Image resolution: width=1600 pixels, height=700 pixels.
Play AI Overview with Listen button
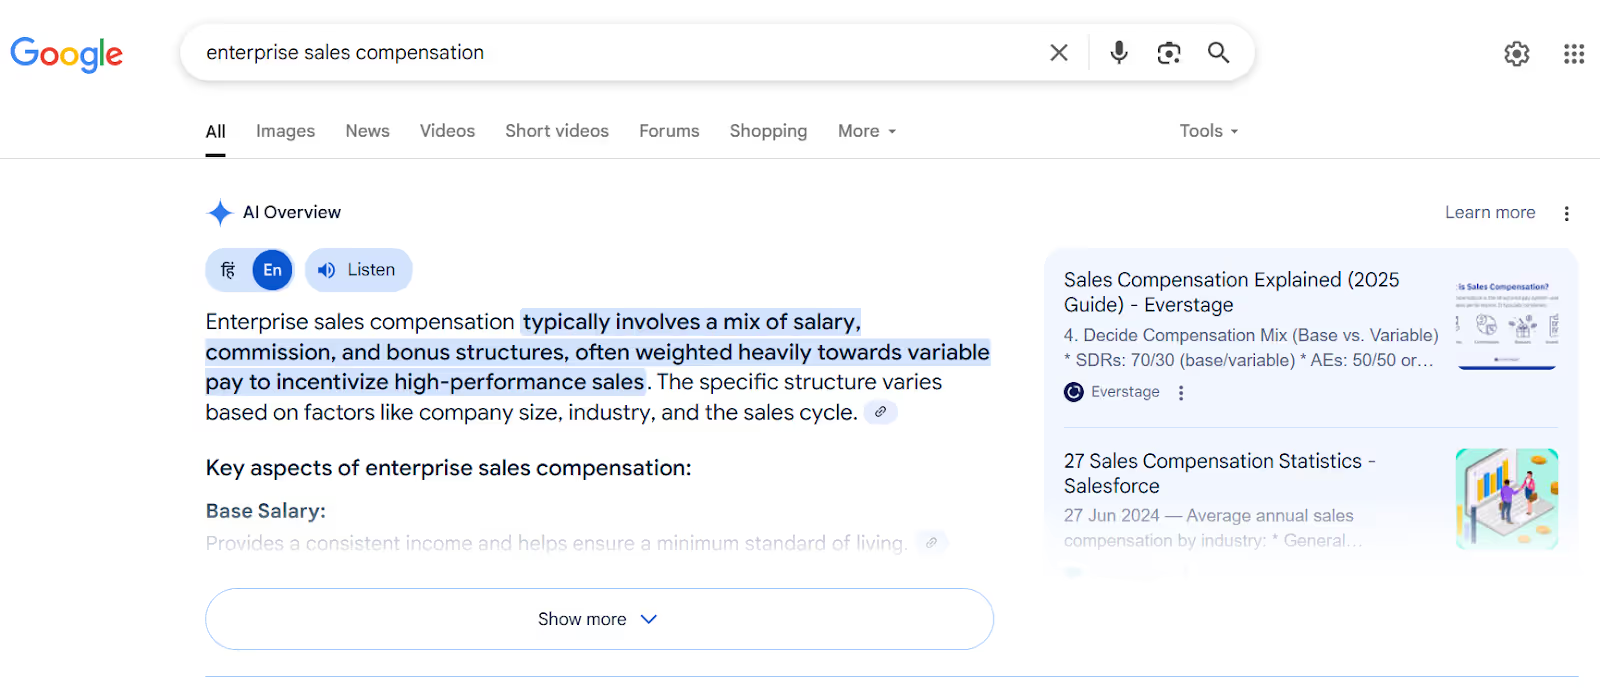click(358, 270)
